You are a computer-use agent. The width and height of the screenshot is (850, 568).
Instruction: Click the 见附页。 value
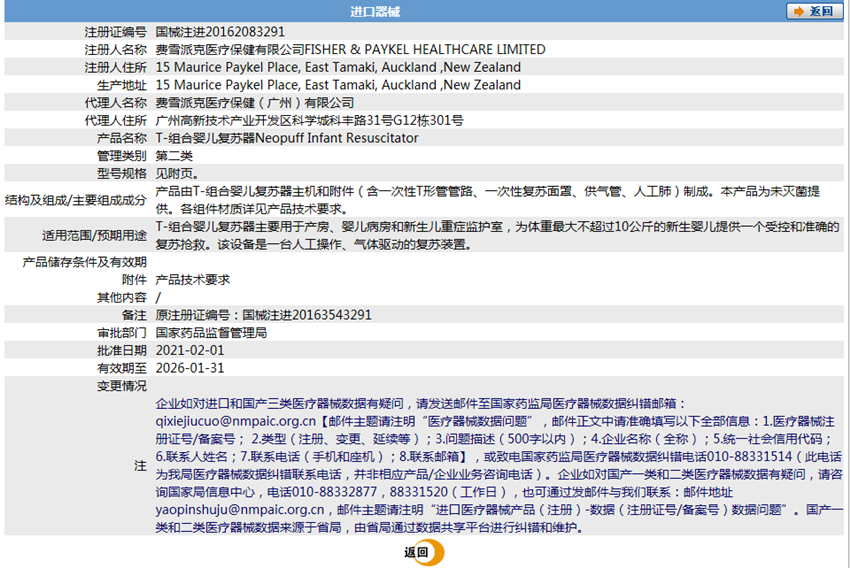177,173
